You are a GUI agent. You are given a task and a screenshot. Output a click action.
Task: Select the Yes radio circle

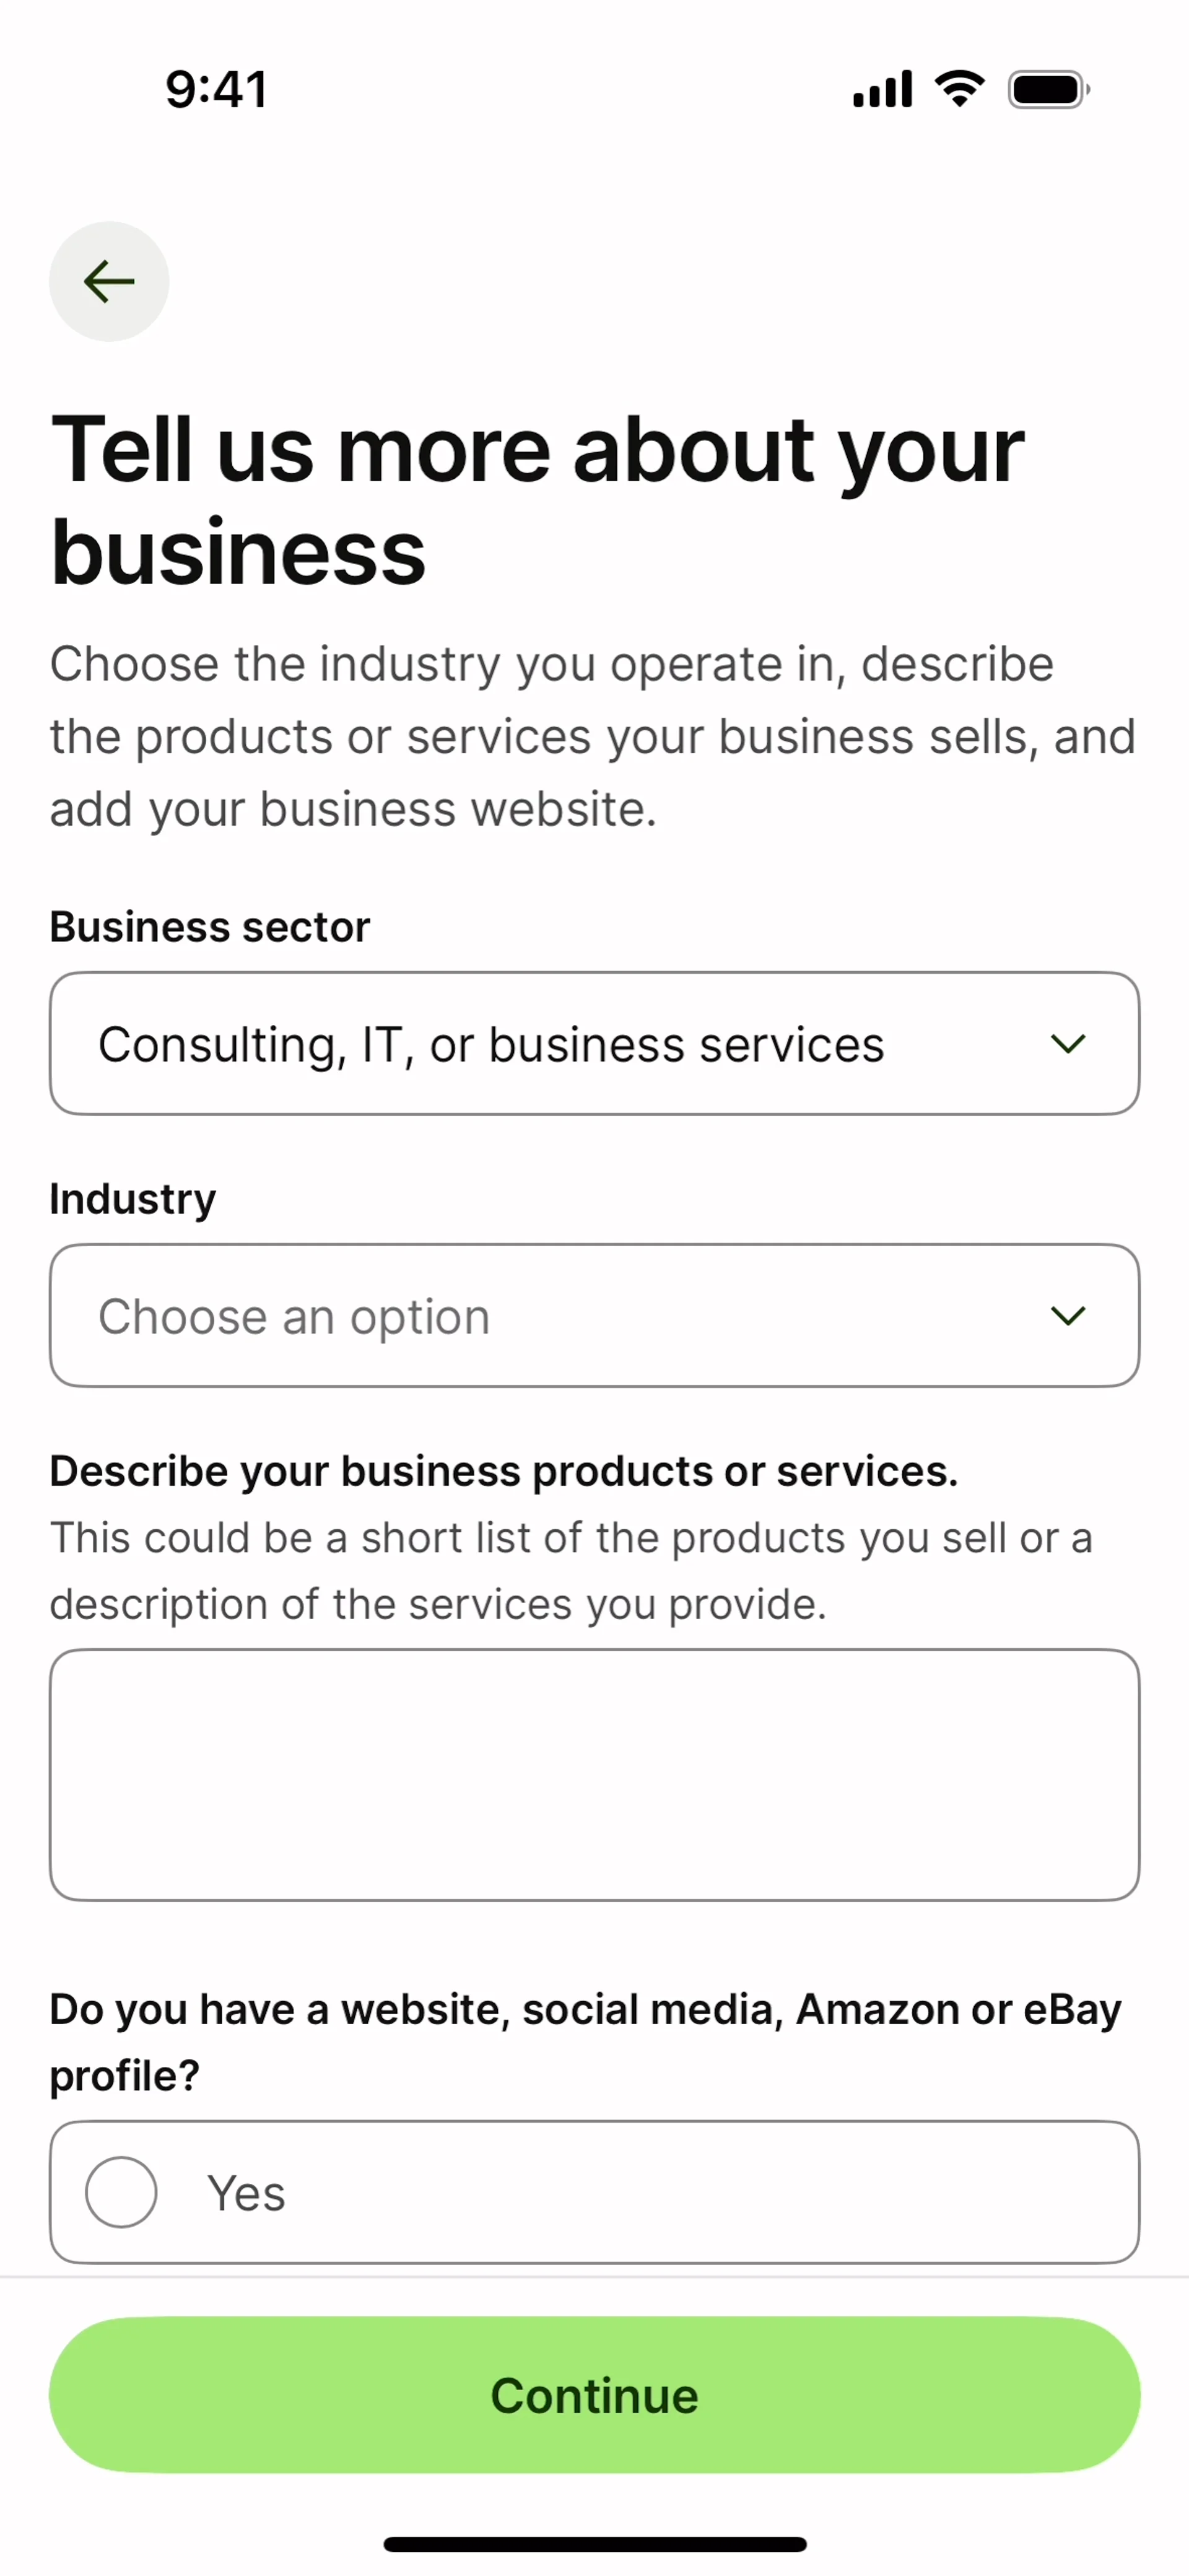coord(121,2192)
